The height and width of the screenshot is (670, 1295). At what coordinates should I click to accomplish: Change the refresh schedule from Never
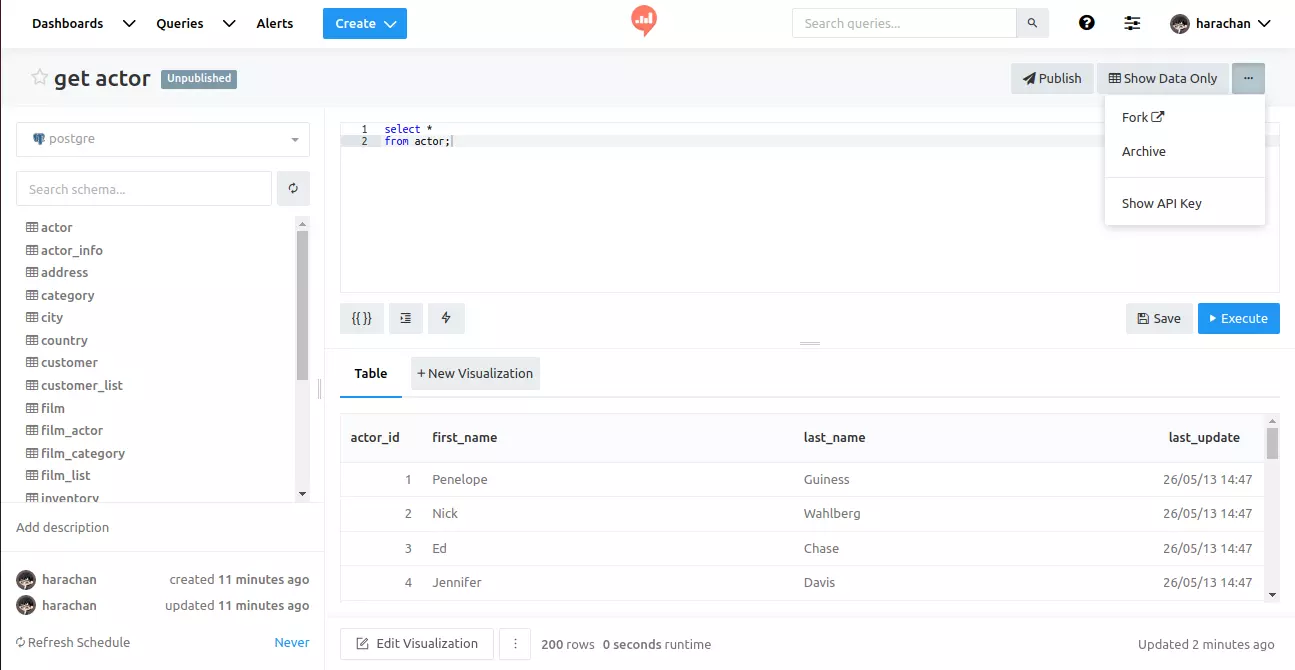[291, 642]
